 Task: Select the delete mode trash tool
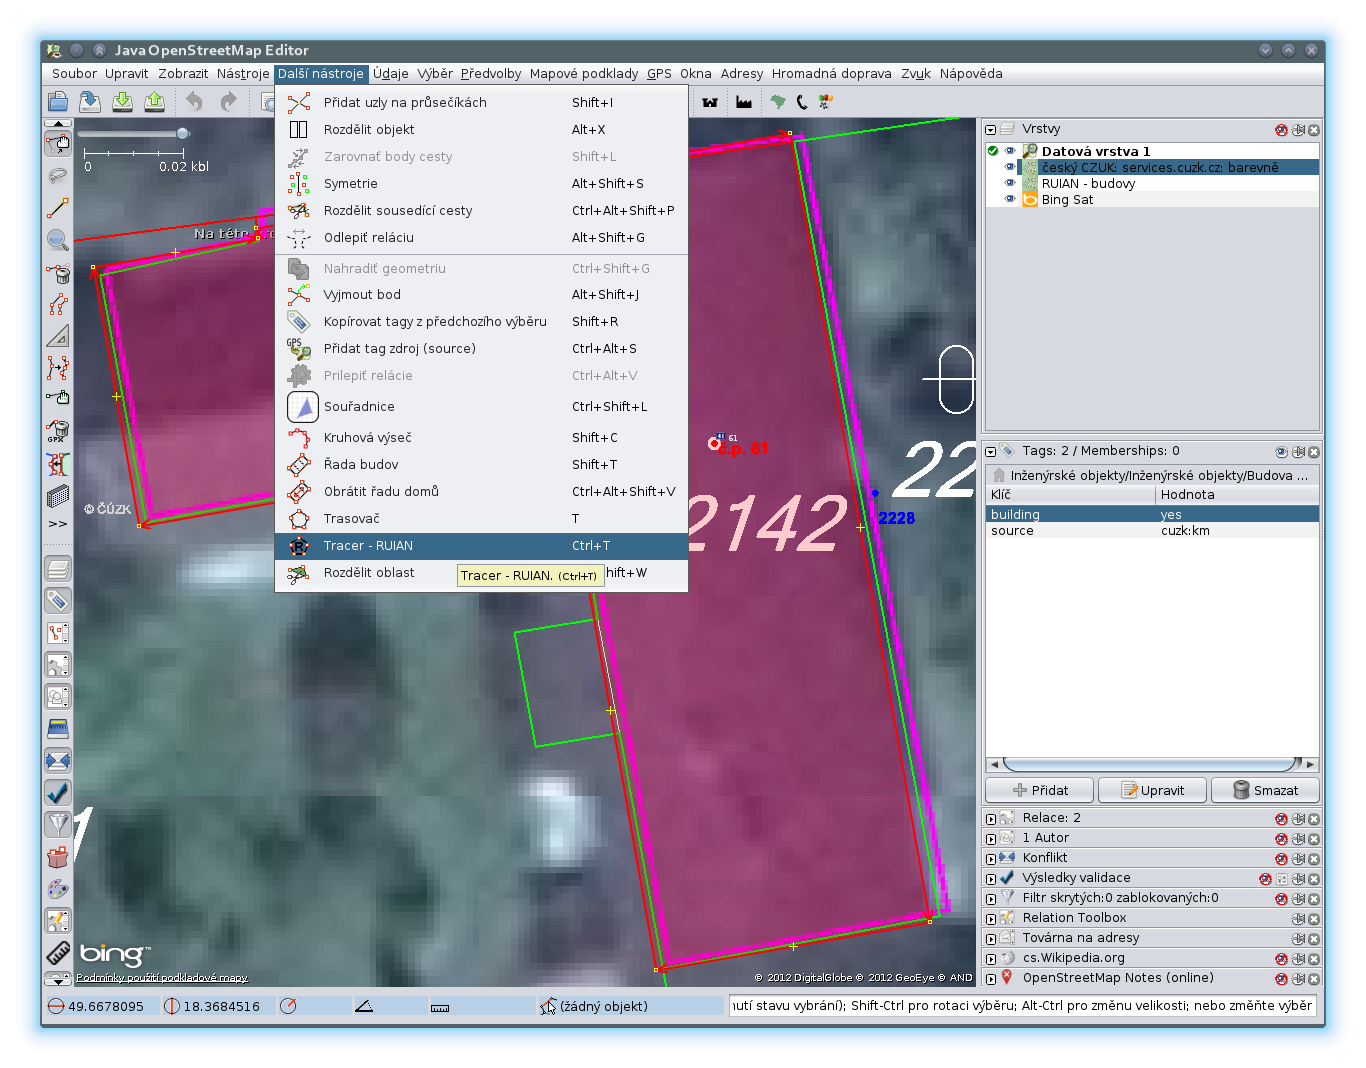tap(58, 272)
